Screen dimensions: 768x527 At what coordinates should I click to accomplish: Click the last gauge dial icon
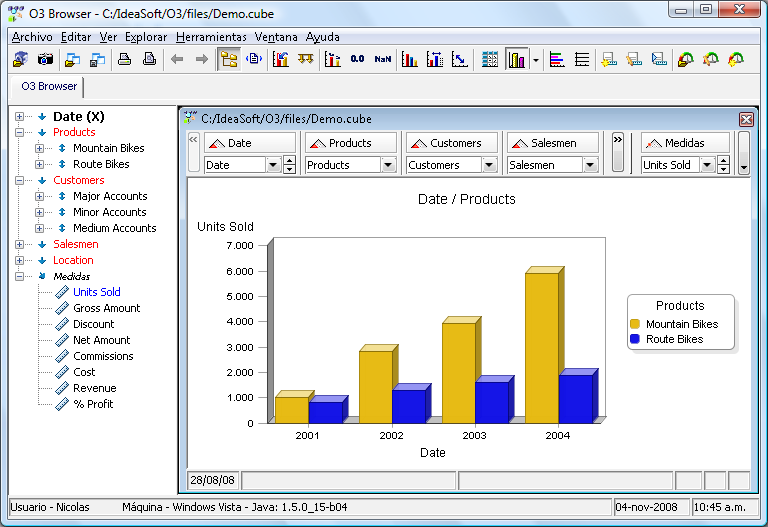point(736,59)
